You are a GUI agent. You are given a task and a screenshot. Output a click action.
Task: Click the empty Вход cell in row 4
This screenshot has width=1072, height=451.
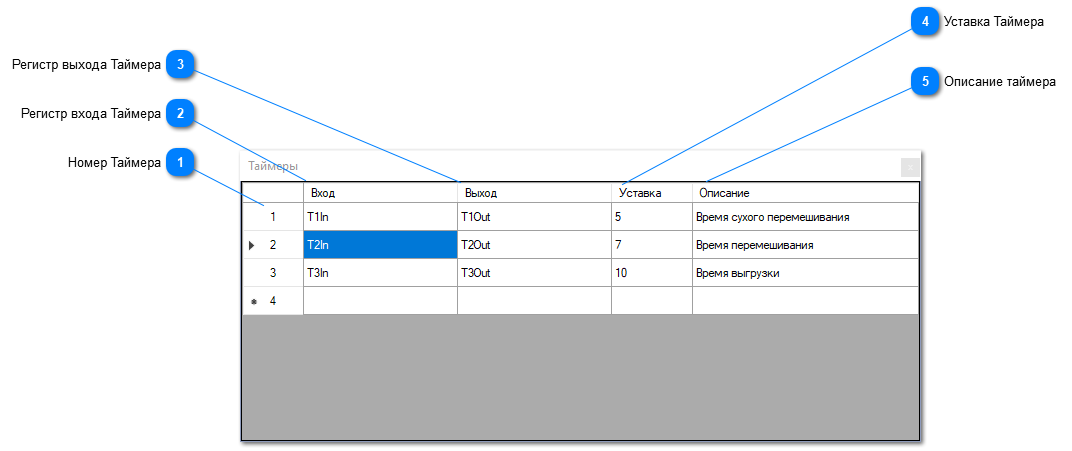click(x=380, y=301)
